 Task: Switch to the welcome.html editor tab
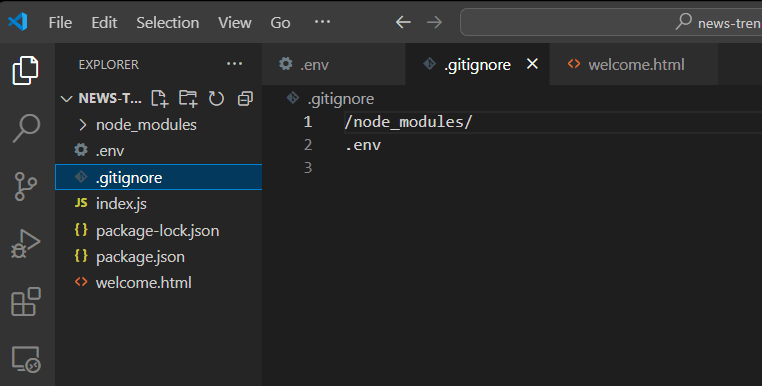(634, 64)
